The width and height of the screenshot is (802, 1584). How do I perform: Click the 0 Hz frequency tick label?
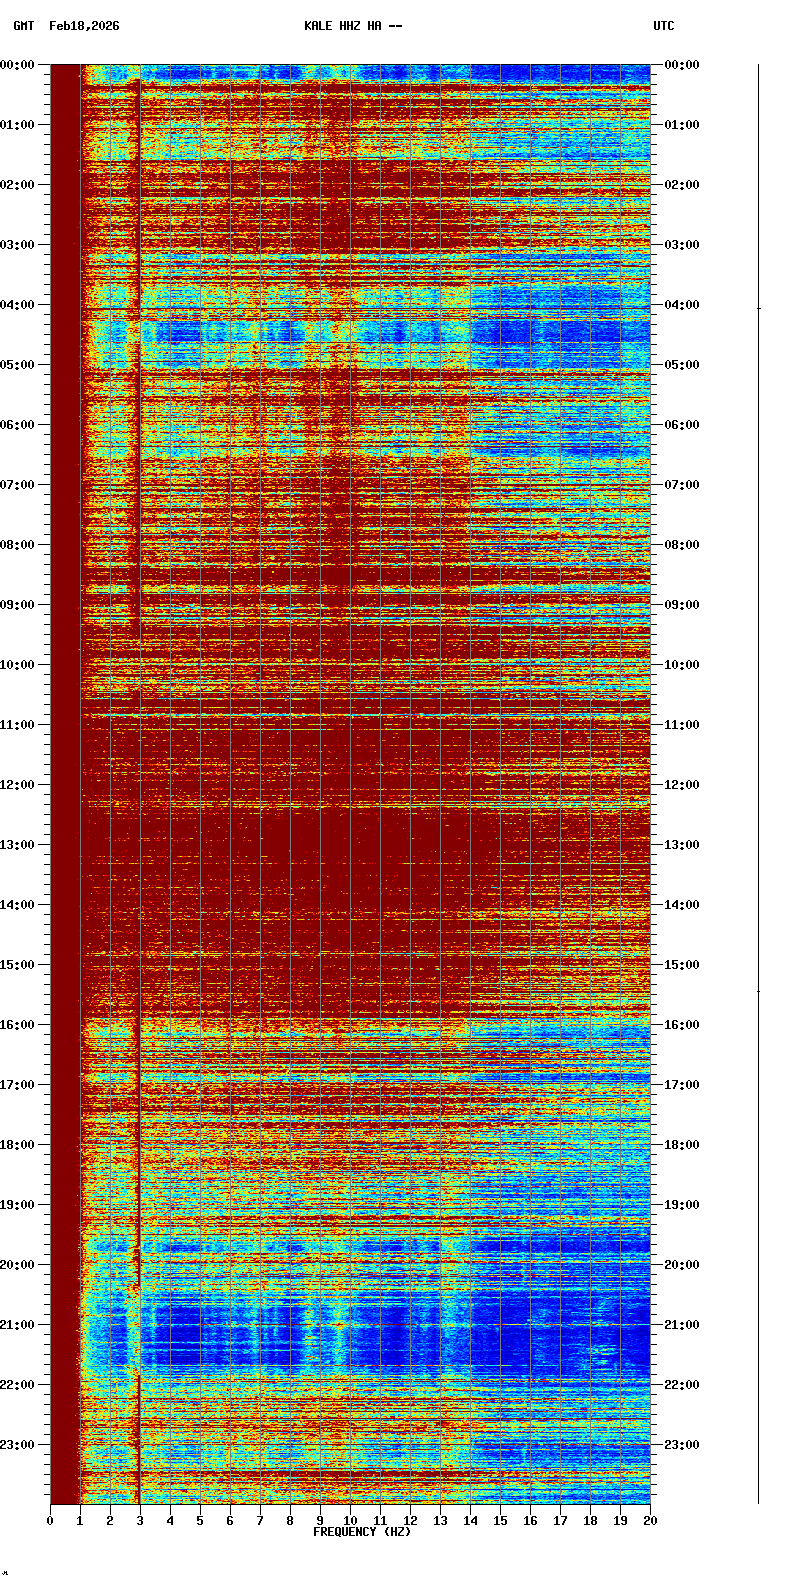[50, 1521]
